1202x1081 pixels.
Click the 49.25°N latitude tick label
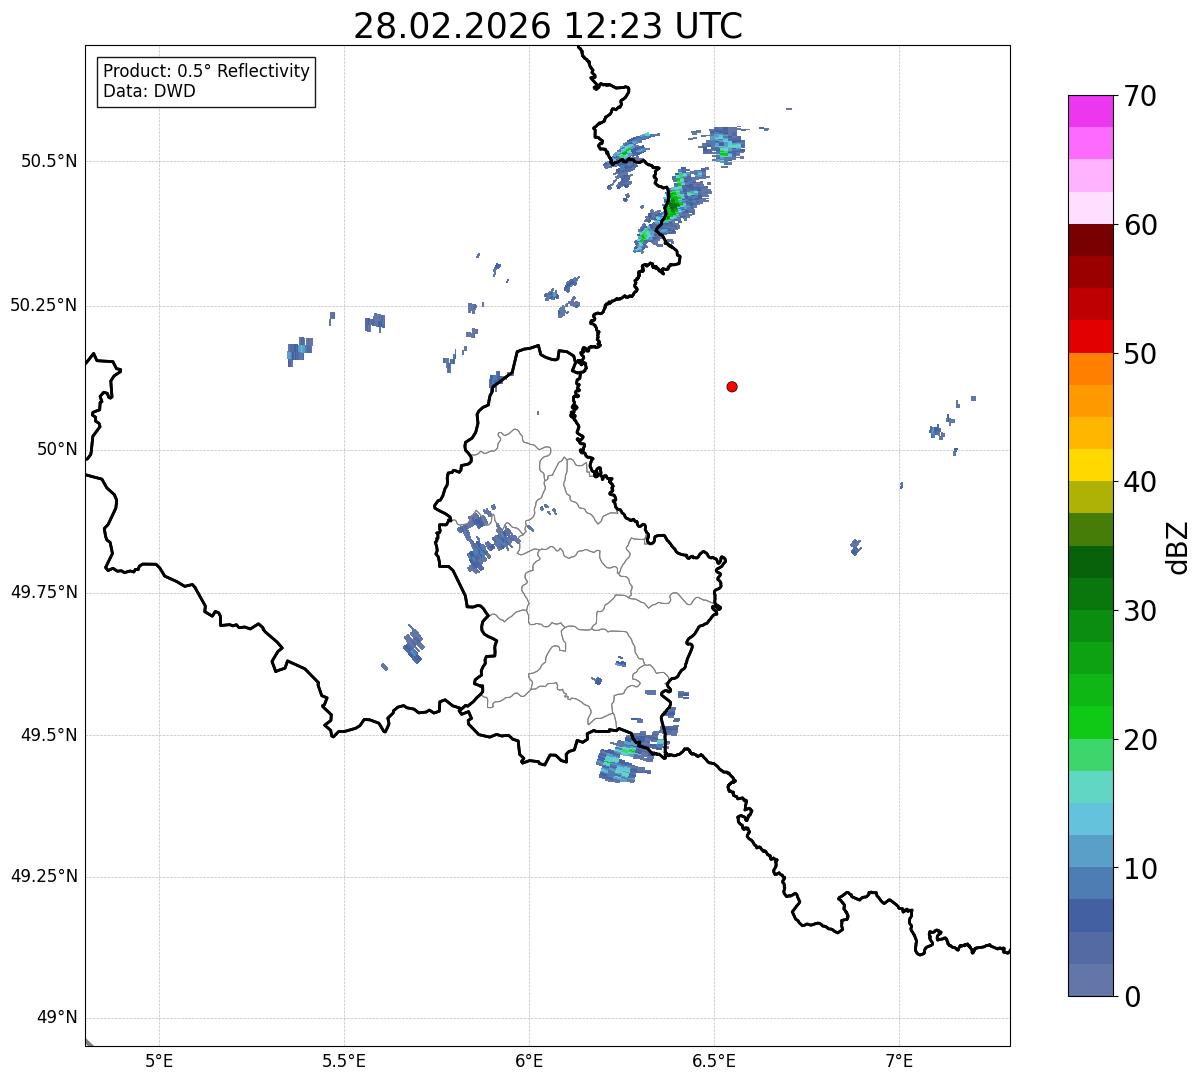[x=44, y=877]
